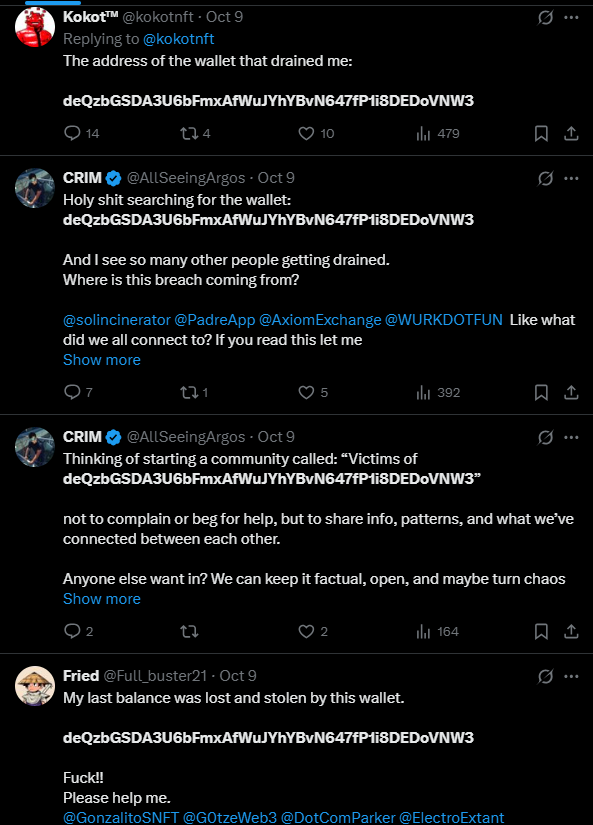View analytics showing 479 views

tap(438, 133)
